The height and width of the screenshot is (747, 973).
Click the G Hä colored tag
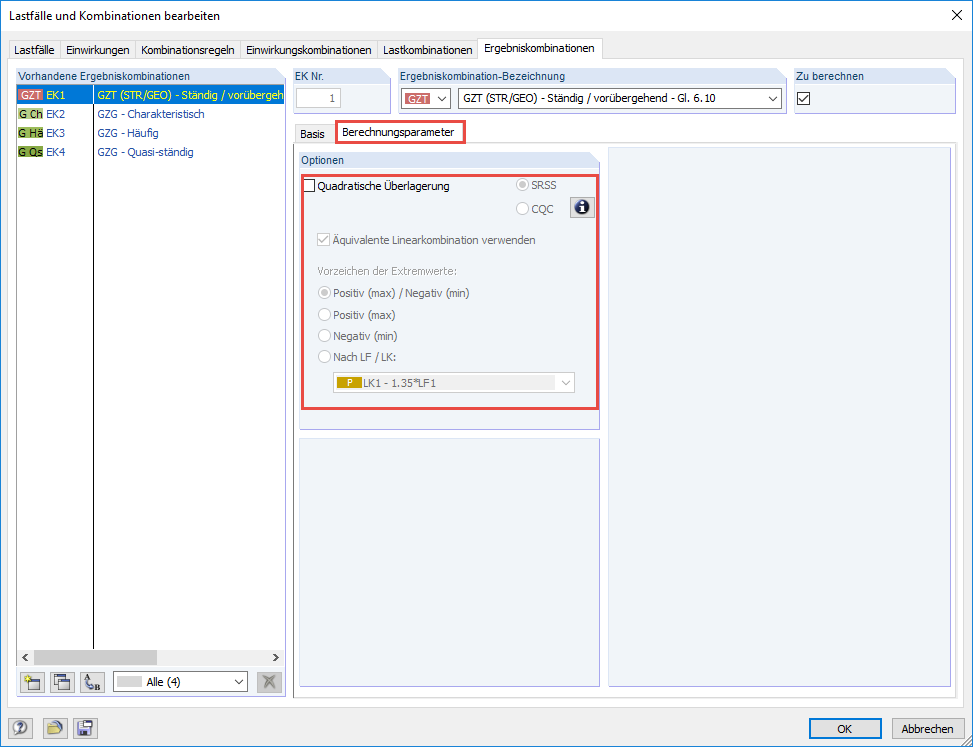coord(30,133)
